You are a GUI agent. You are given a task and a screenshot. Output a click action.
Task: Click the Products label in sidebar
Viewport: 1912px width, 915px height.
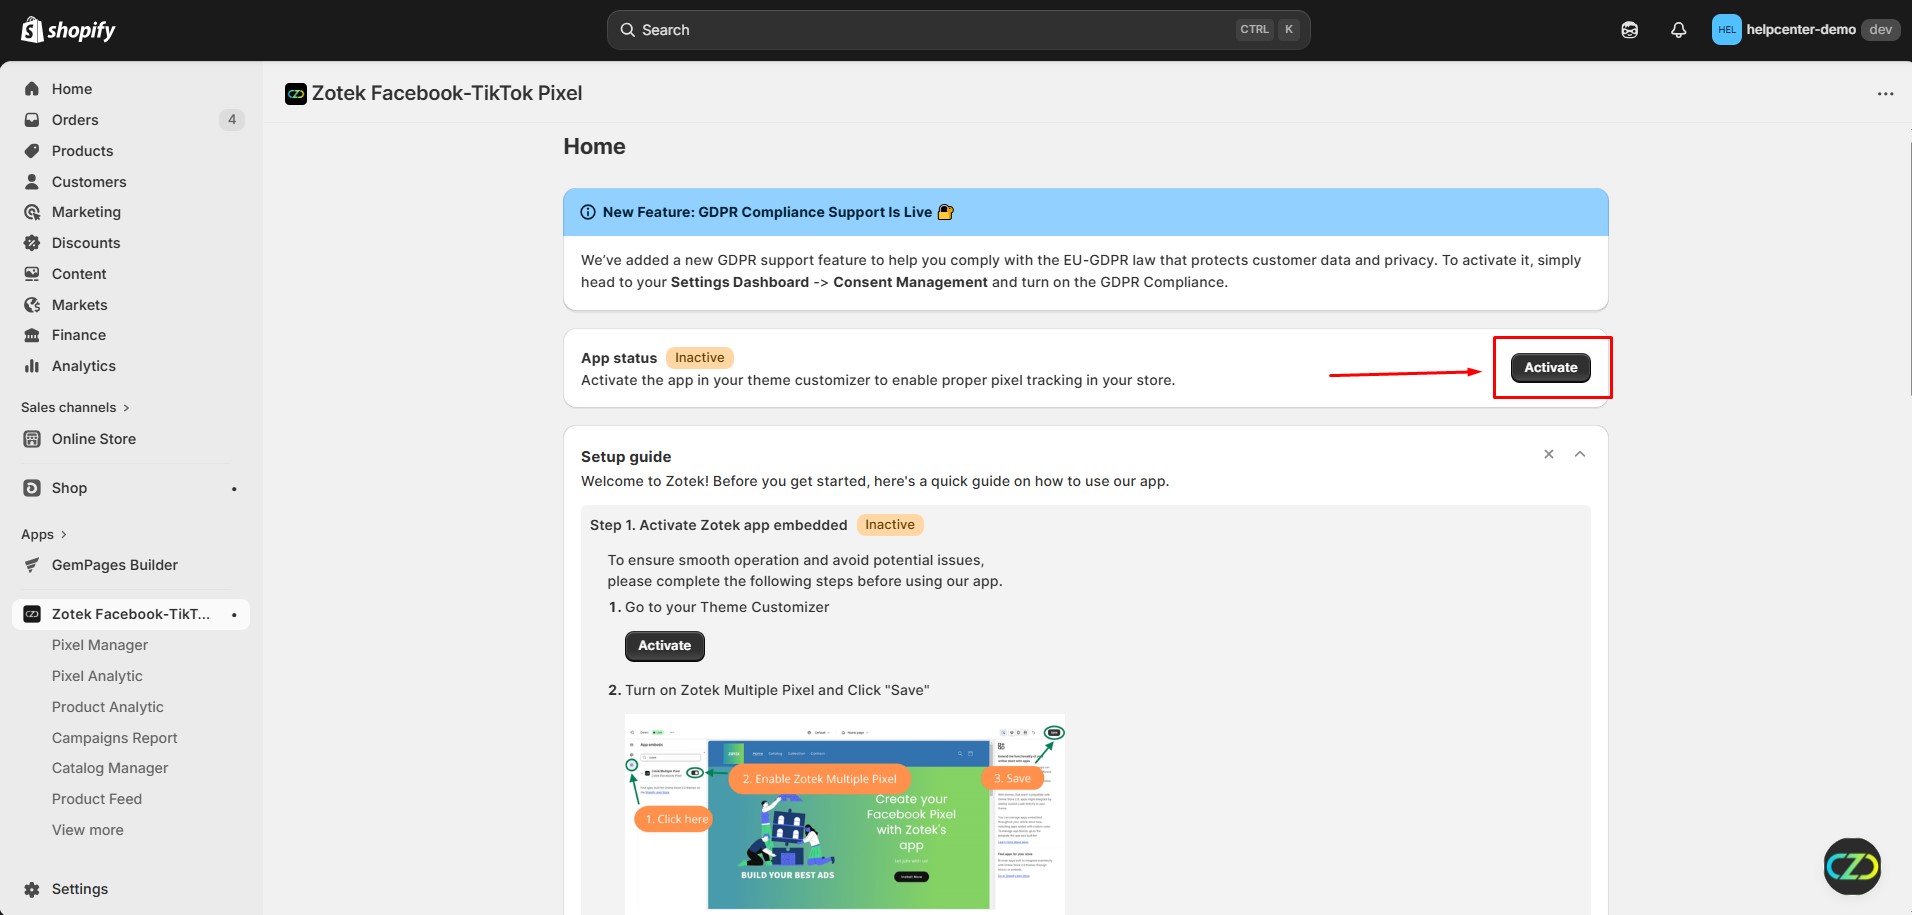click(x=83, y=151)
